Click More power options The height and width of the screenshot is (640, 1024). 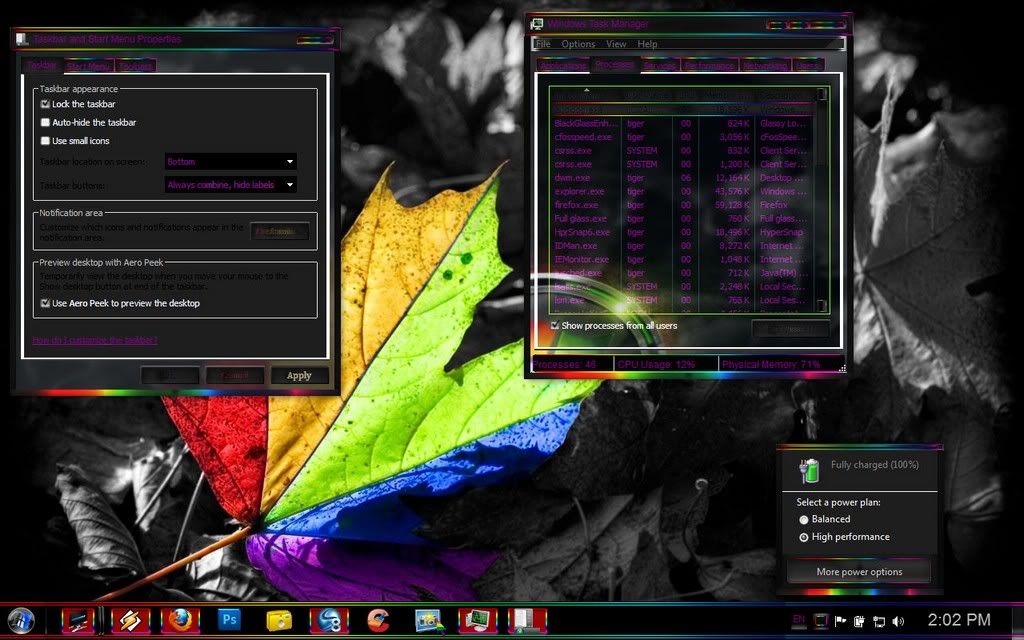(x=859, y=572)
